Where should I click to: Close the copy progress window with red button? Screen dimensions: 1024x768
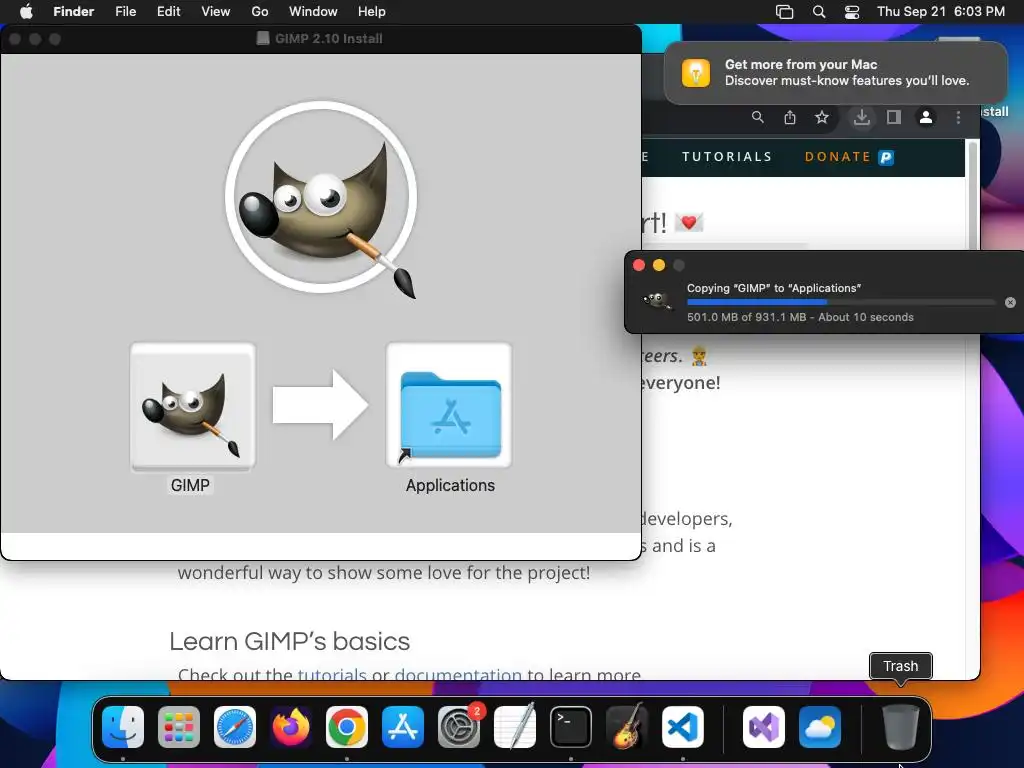coord(639,264)
